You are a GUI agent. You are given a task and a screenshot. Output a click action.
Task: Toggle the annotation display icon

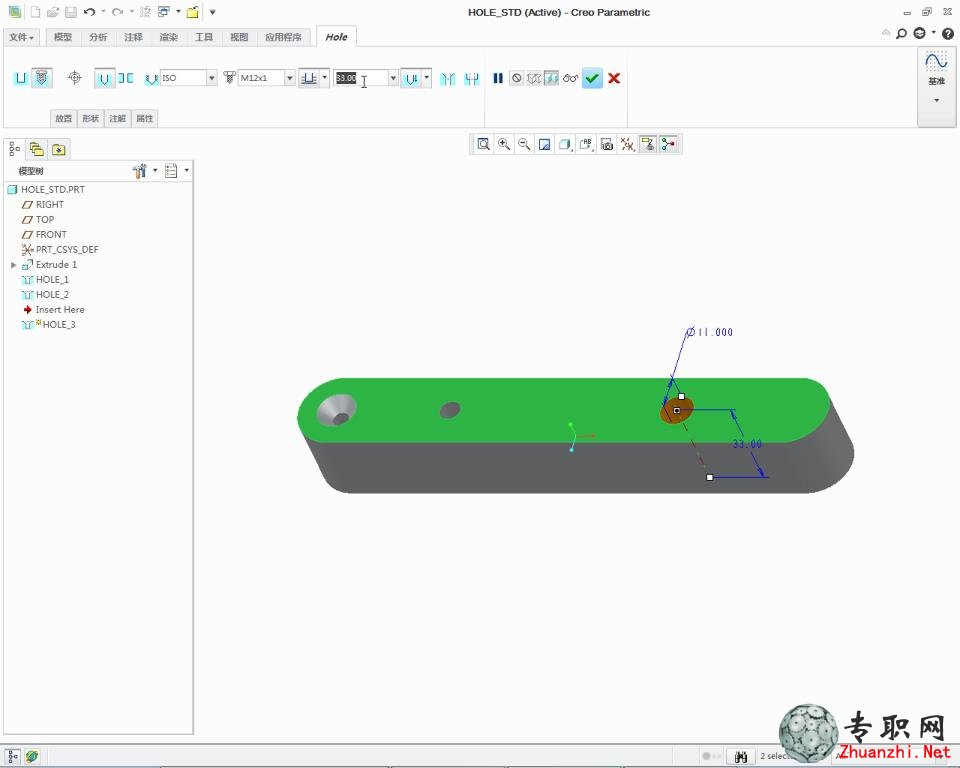pos(648,145)
